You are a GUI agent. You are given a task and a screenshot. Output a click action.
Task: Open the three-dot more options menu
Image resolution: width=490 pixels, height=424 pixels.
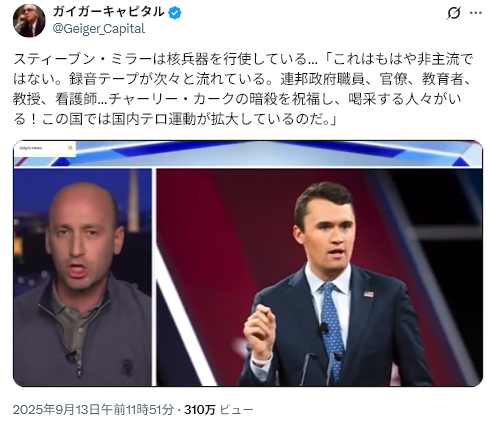(x=476, y=13)
